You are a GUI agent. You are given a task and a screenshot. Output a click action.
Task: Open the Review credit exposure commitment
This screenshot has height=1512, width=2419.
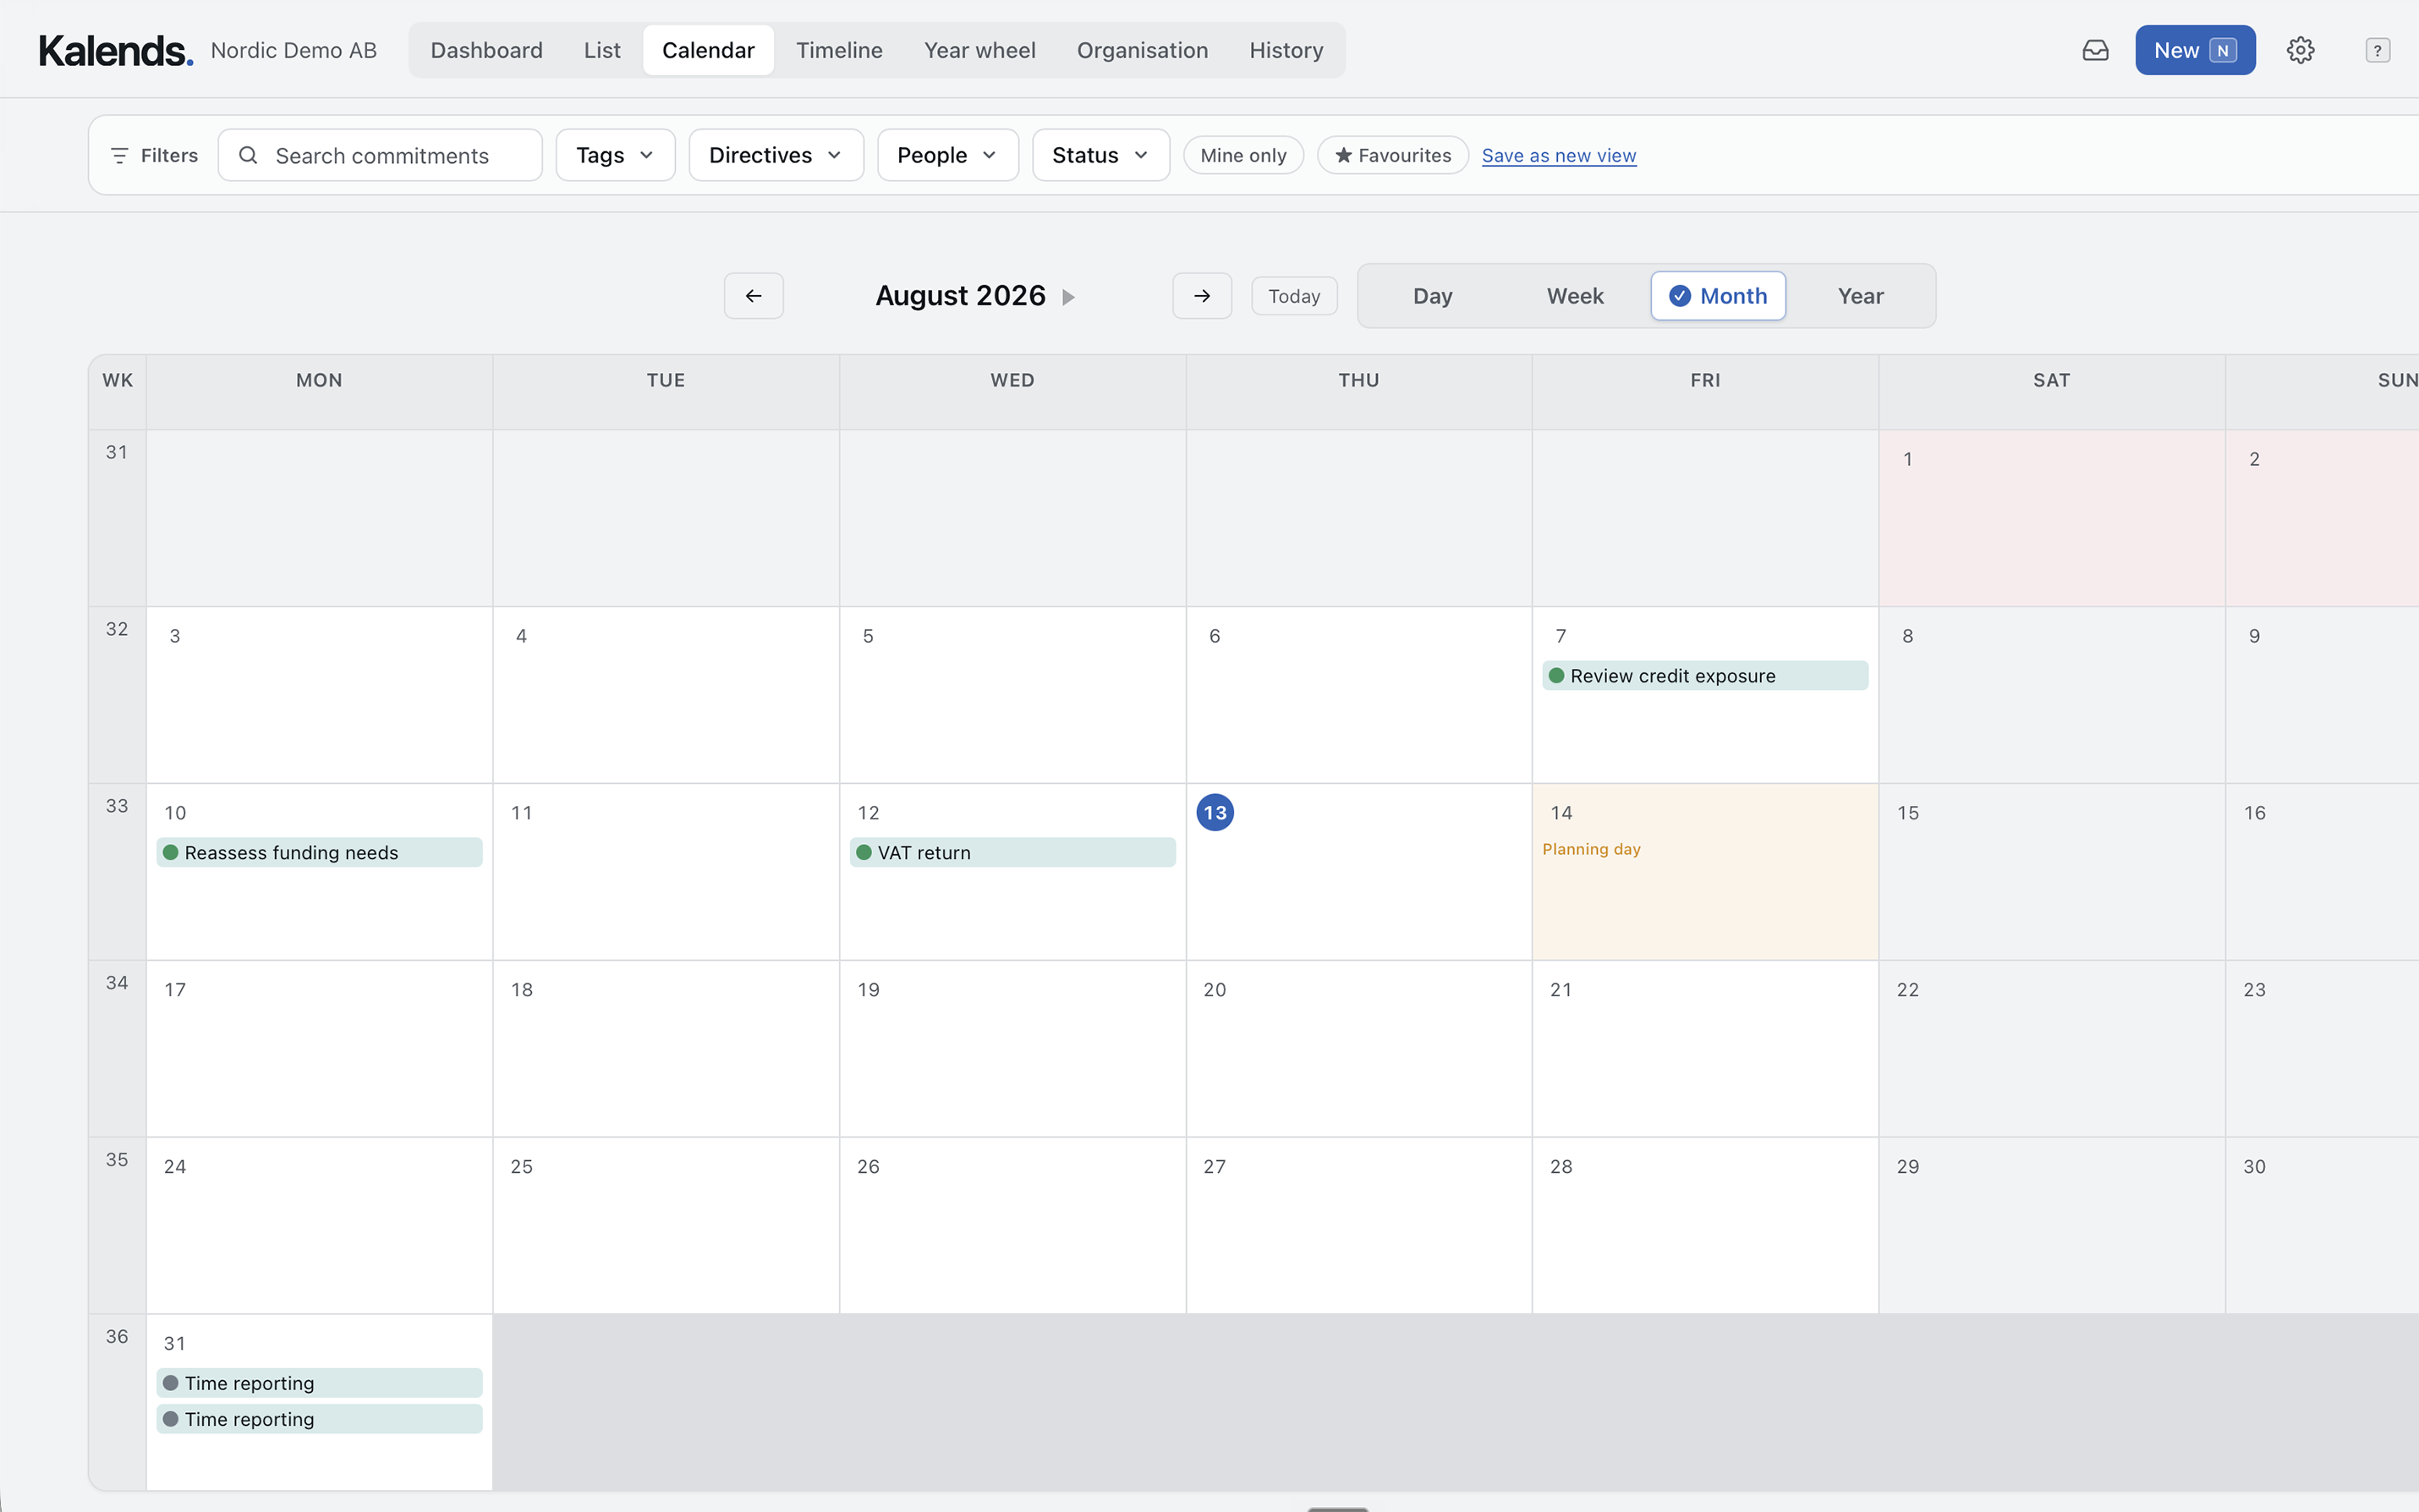point(1704,676)
